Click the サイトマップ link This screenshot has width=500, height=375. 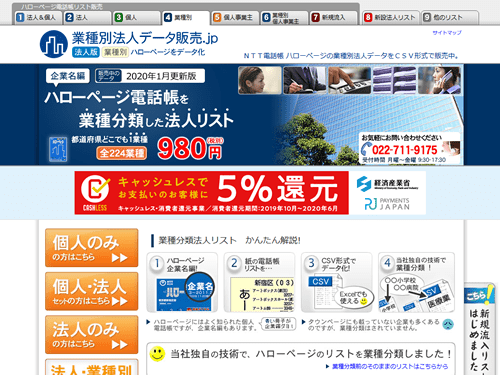(447, 33)
